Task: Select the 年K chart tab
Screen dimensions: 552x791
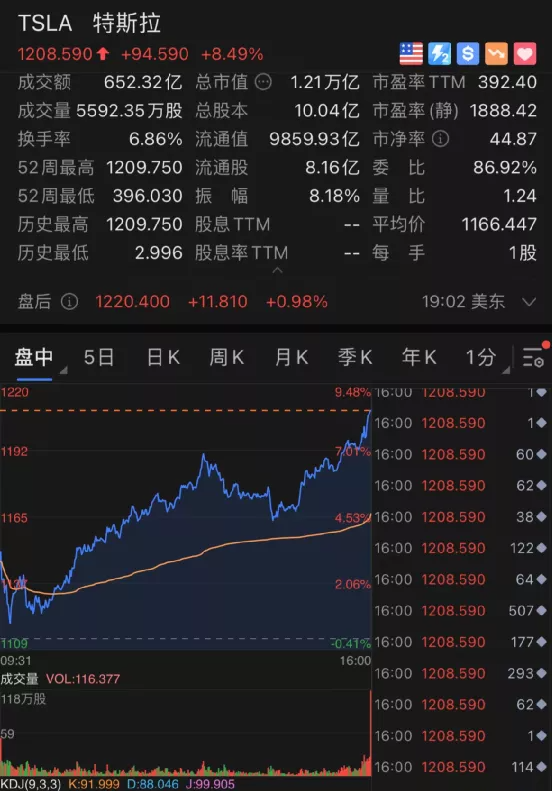Action: click(x=419, y=358)
